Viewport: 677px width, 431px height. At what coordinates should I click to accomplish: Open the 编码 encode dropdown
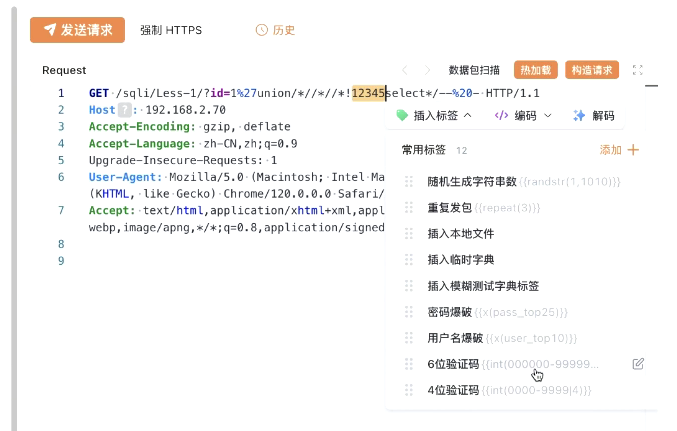523,116
